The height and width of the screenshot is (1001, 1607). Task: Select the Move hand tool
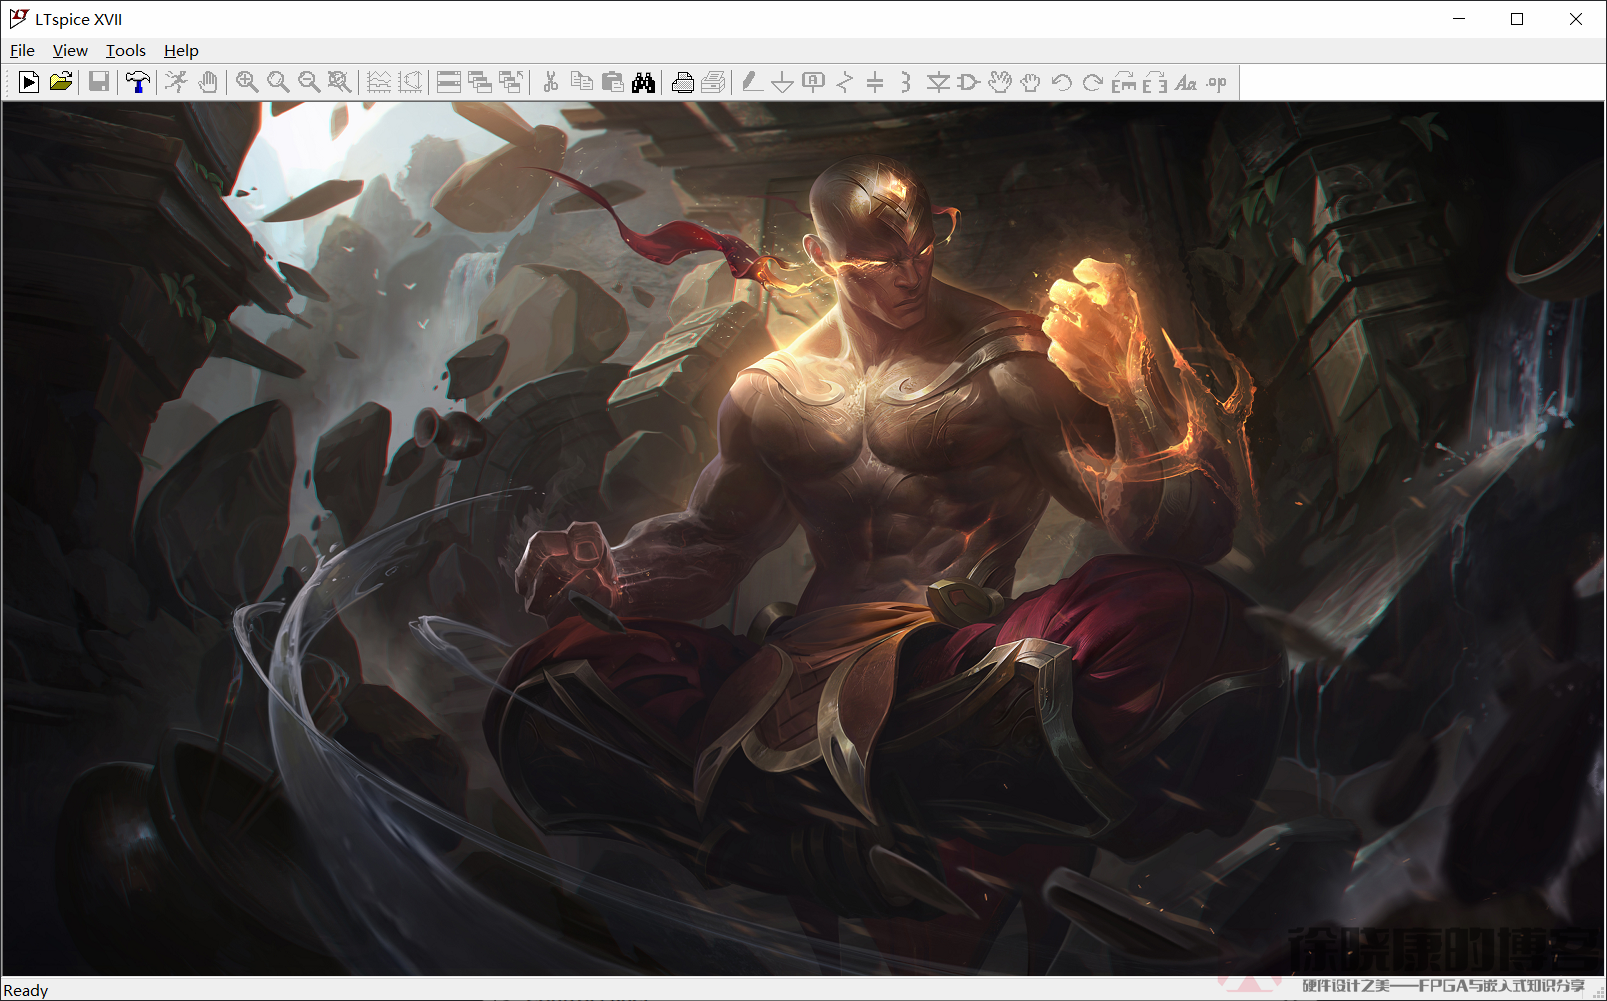(999, 82)
